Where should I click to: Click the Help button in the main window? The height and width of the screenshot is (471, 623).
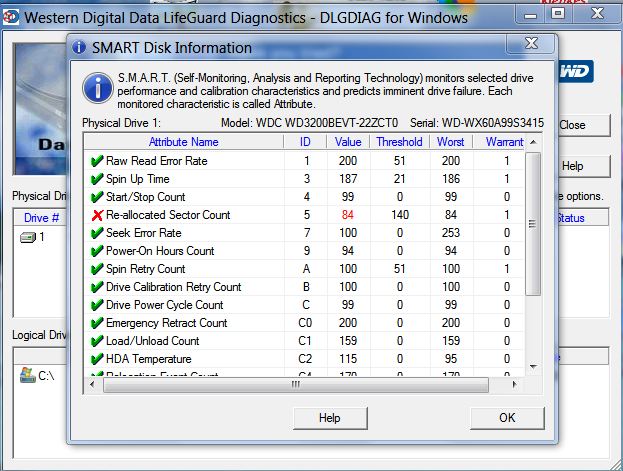pos(584,166)
